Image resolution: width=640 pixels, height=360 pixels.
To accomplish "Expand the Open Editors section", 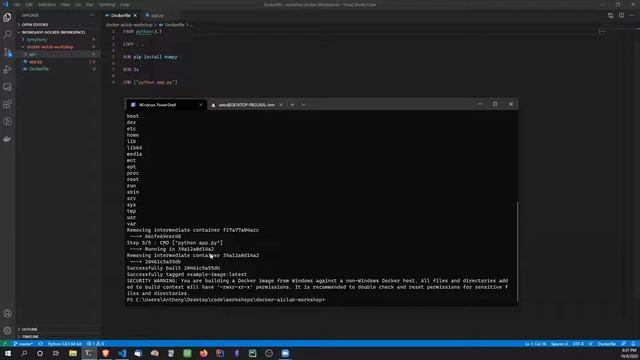I will (x=58, y=24).
